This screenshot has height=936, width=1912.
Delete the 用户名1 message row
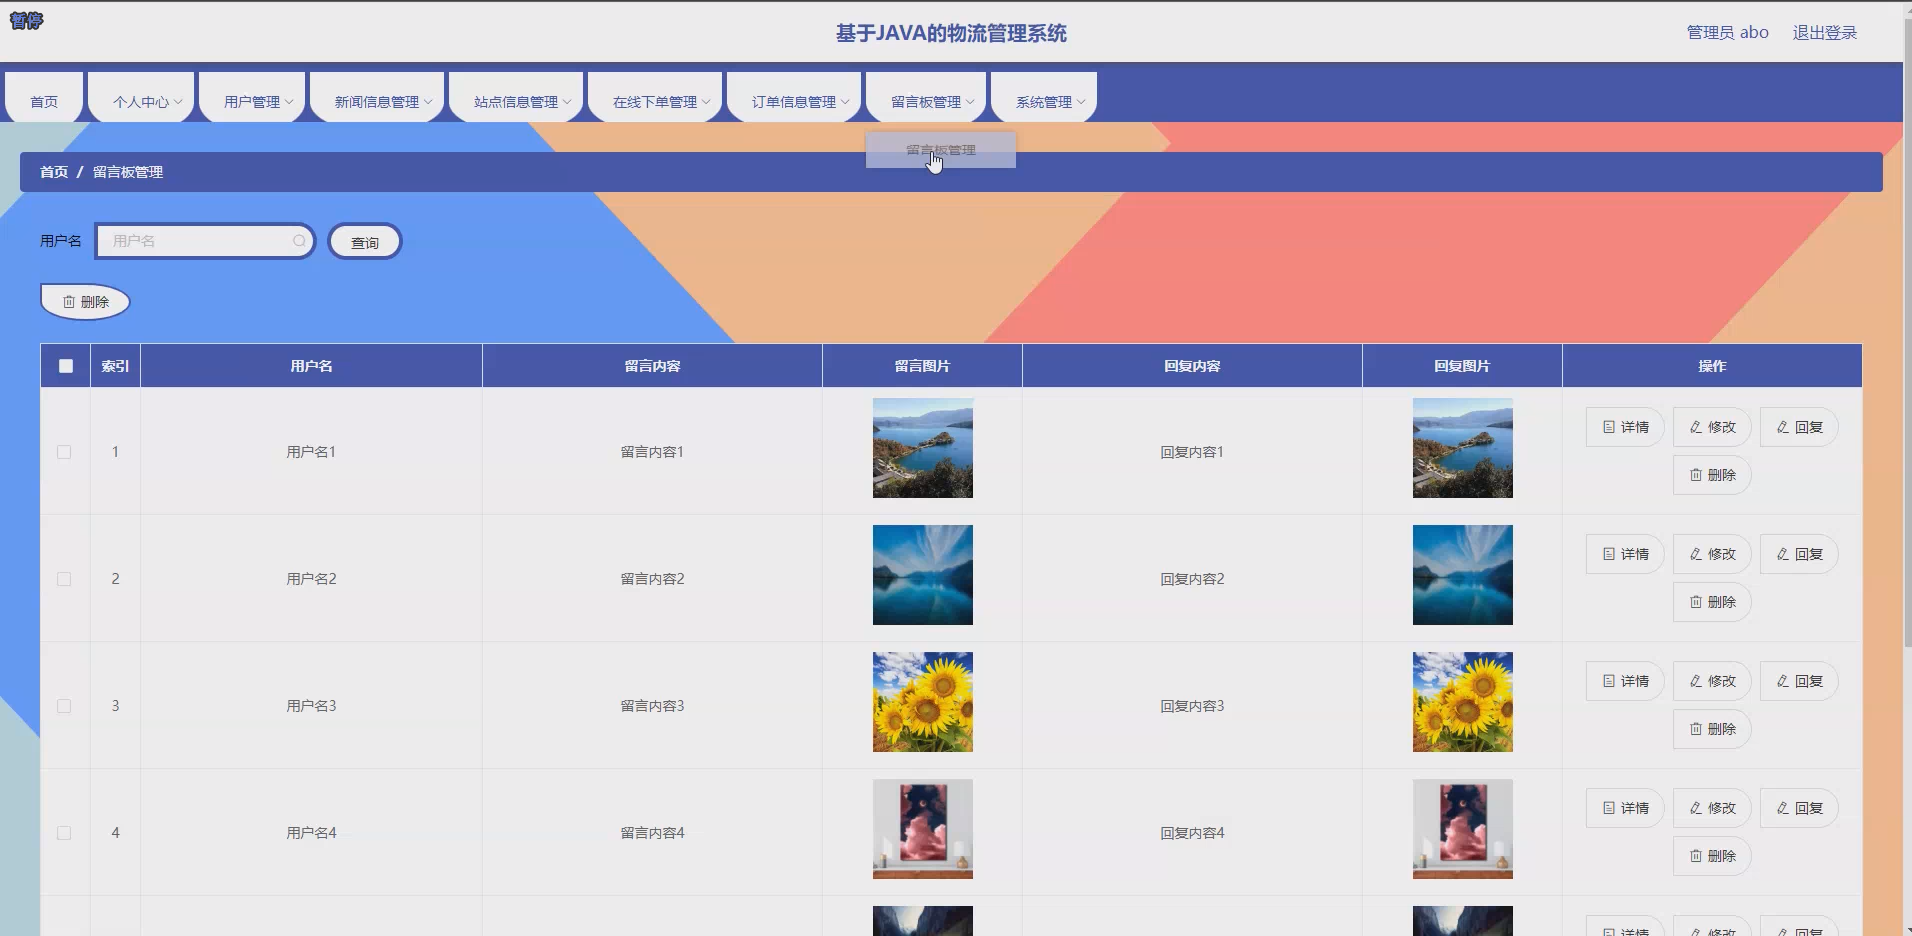tap(1712, 475)
